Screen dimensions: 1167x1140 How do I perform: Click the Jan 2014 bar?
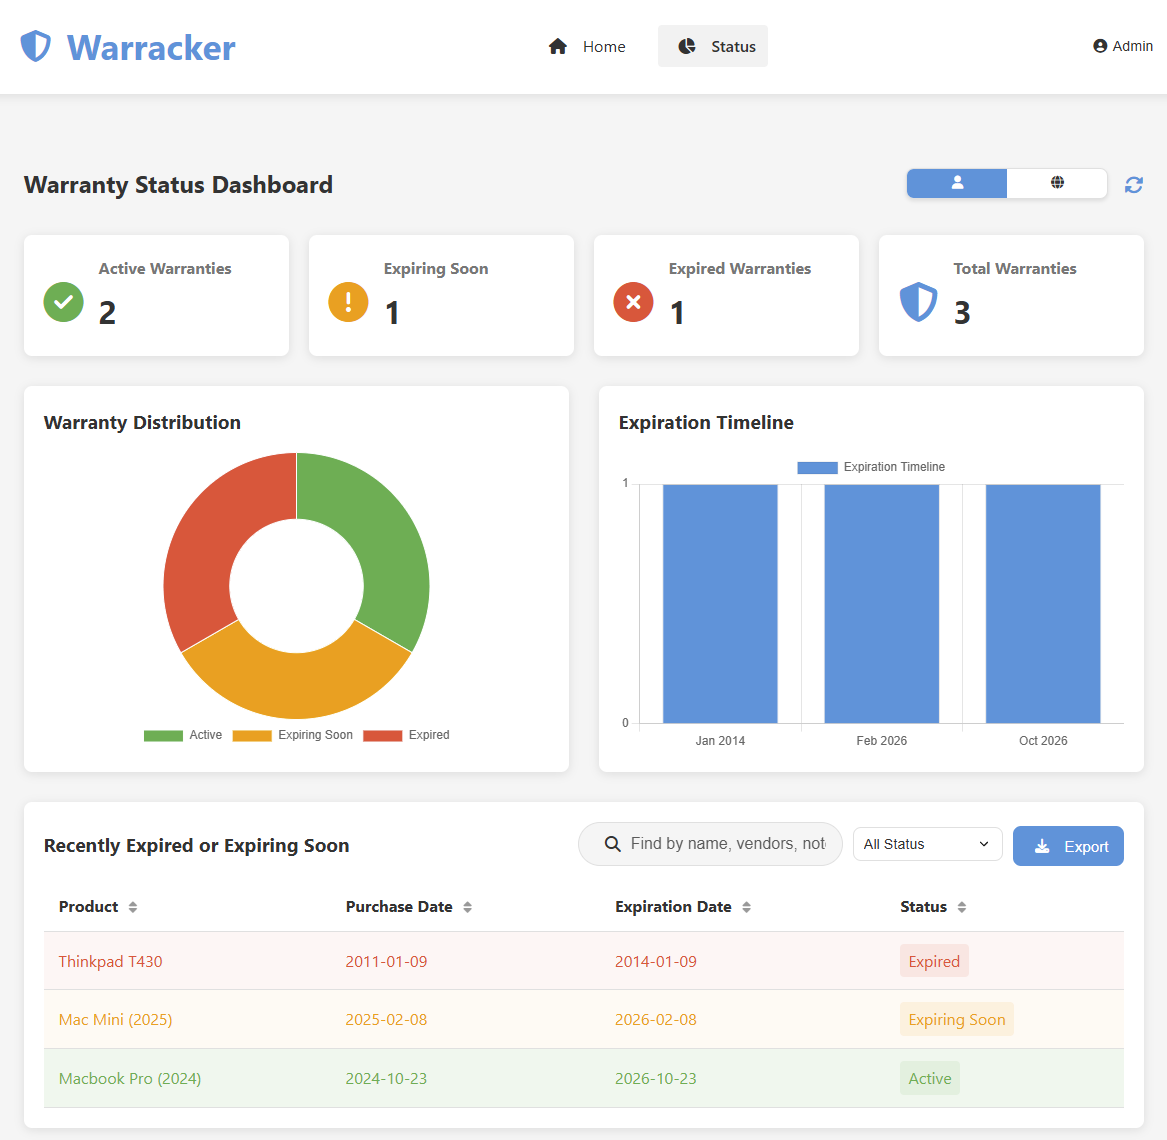coord(720,603)
